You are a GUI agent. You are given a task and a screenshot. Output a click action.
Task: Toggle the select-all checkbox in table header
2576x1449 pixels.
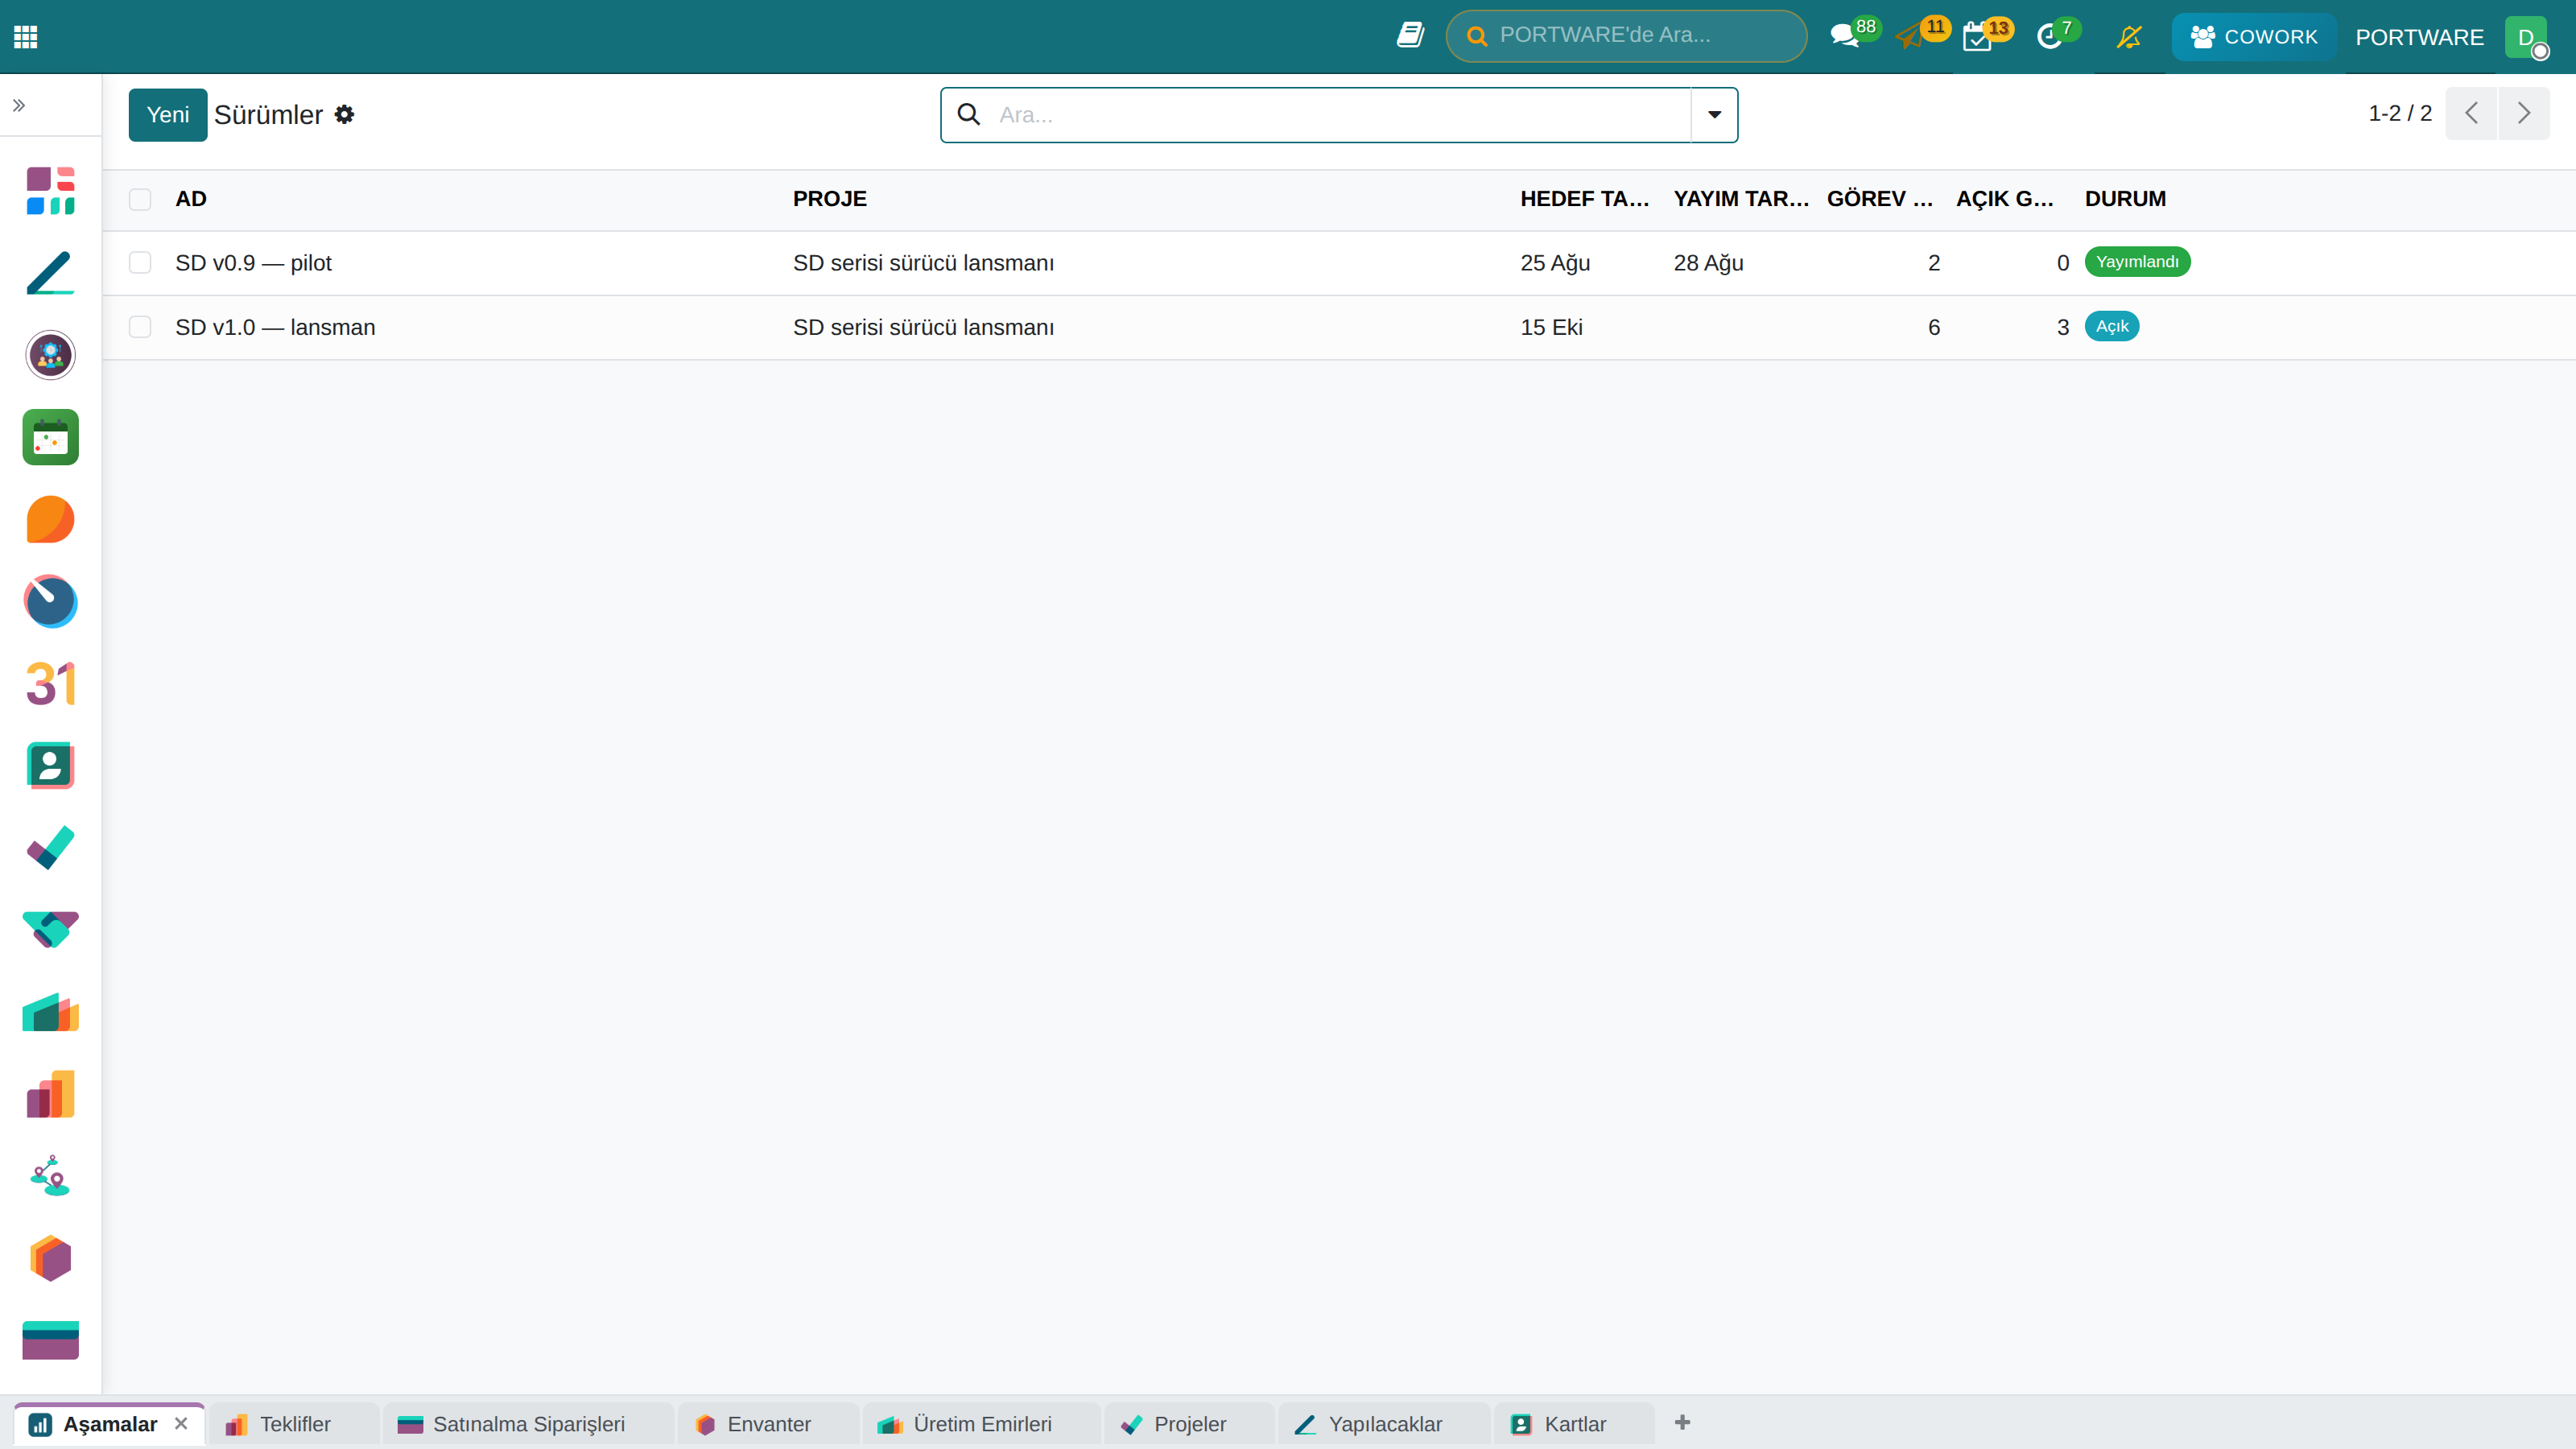[x=140, y=199]
